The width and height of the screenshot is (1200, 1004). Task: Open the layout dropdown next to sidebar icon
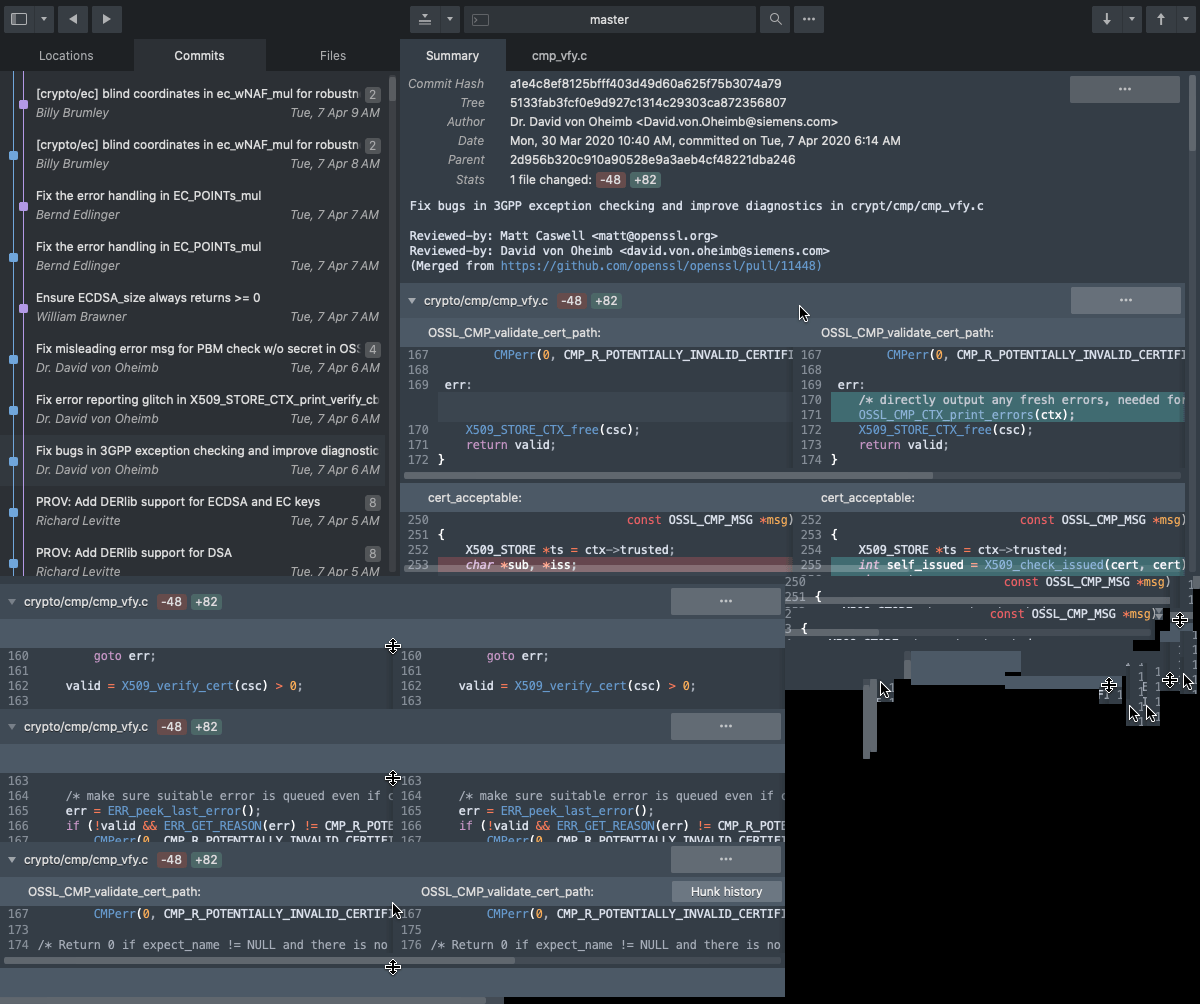44,19
